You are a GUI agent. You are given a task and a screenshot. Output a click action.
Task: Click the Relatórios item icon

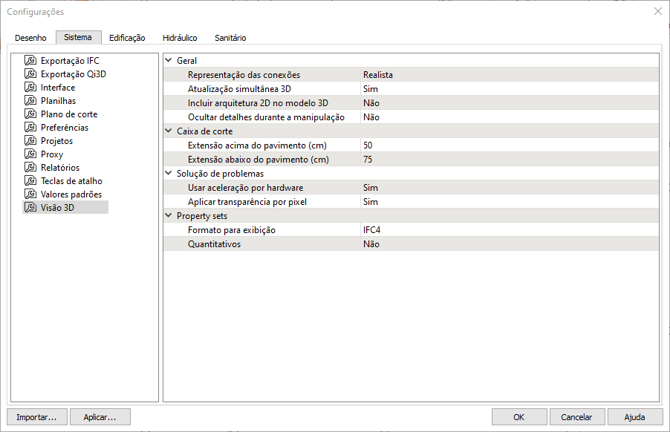(x=31, y=168)
